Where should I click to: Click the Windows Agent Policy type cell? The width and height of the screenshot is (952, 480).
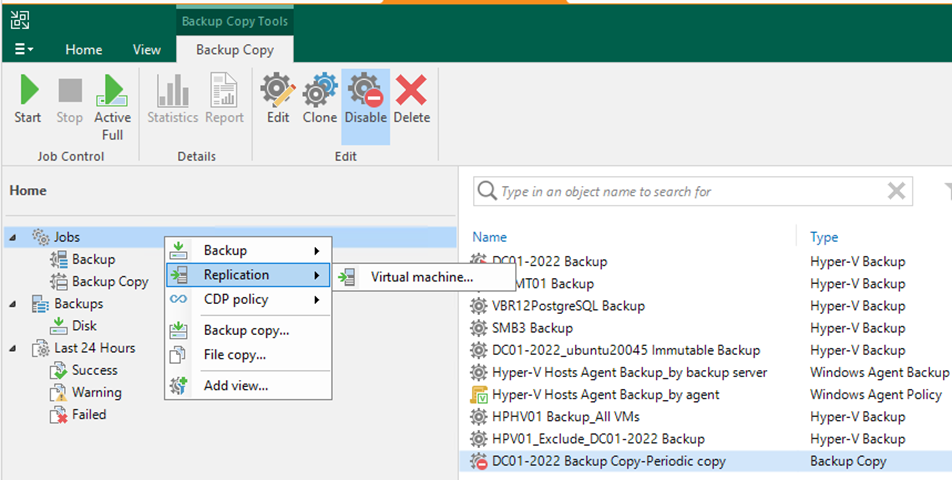pyautogui.click(x=876, y=394)
